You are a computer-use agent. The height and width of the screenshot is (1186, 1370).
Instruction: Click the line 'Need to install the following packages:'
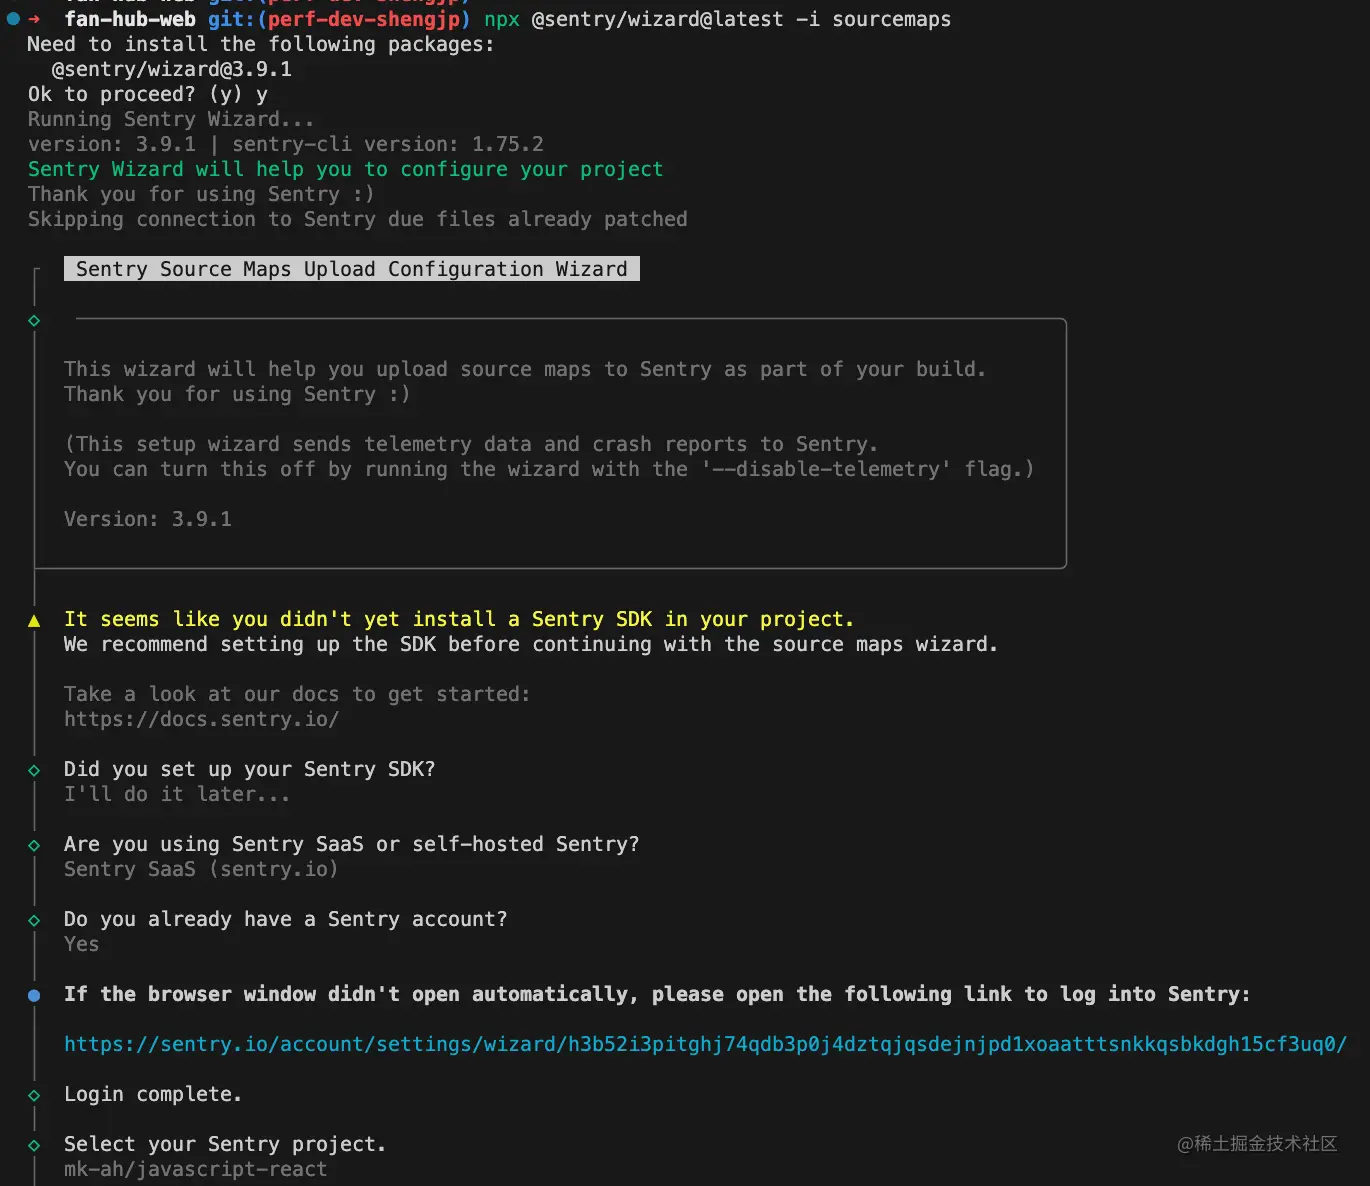pyautogui.click(x=261, y=44)
